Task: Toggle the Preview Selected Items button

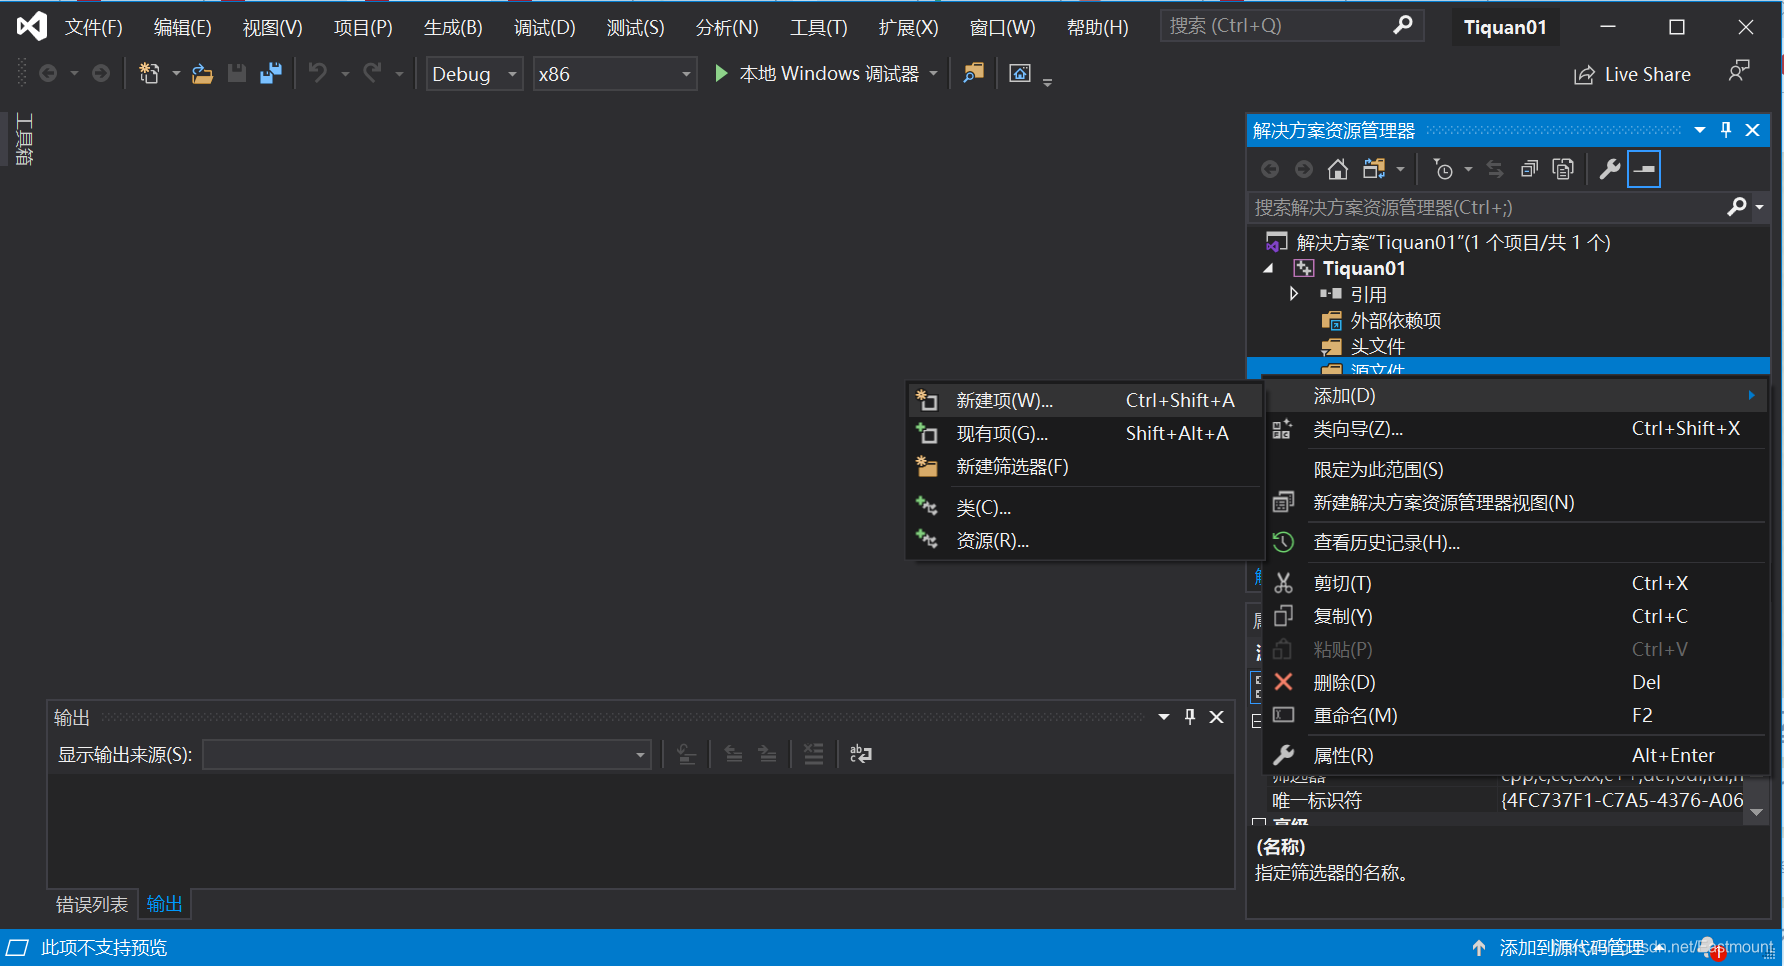Action: coord(1644,168)
